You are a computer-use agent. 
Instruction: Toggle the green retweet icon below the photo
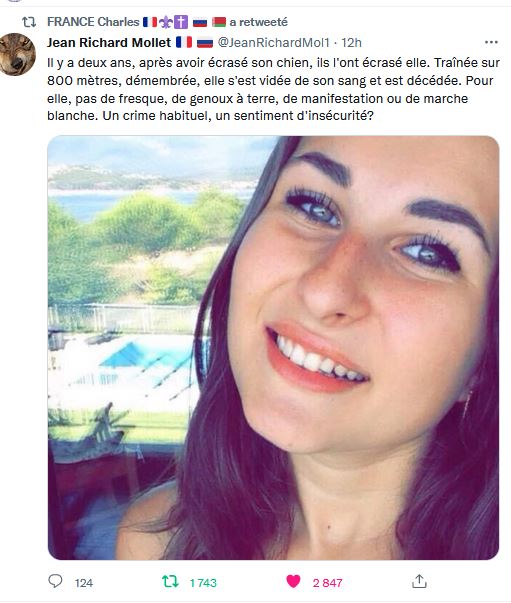170,581
